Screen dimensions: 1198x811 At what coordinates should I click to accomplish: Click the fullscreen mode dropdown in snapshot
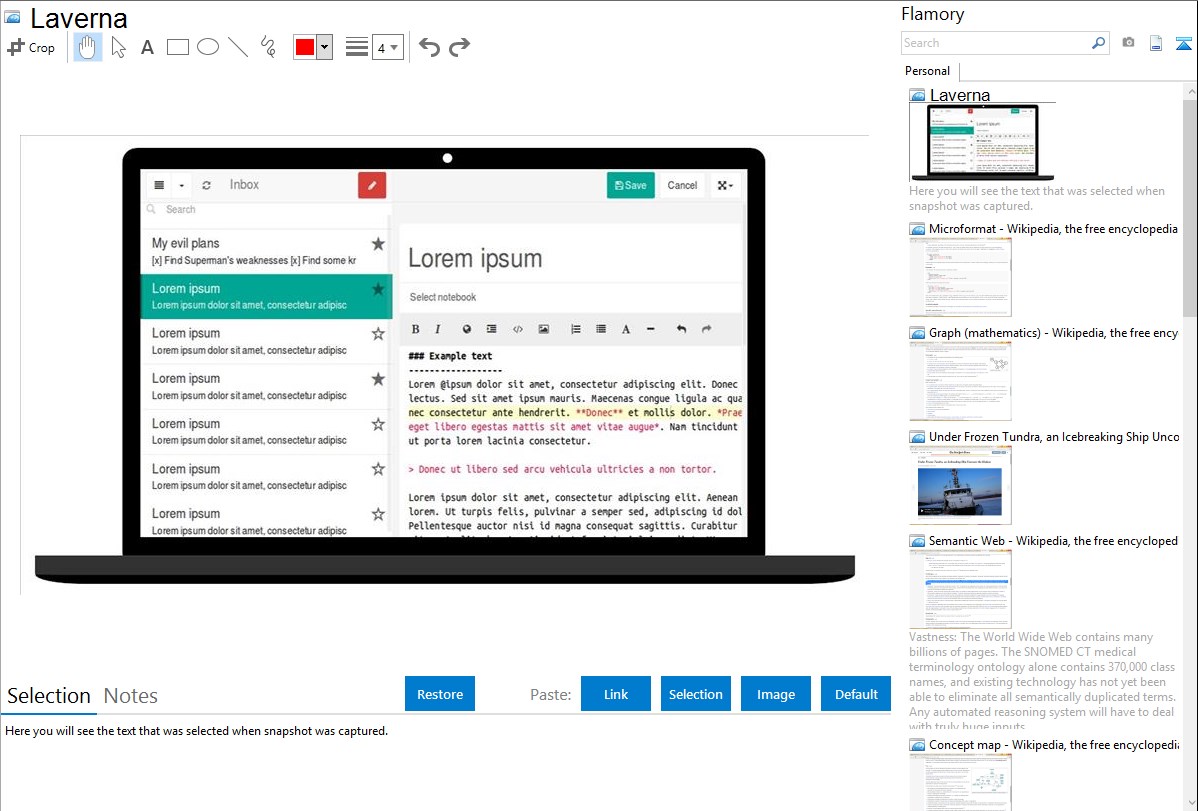click(x=724, y=185)
